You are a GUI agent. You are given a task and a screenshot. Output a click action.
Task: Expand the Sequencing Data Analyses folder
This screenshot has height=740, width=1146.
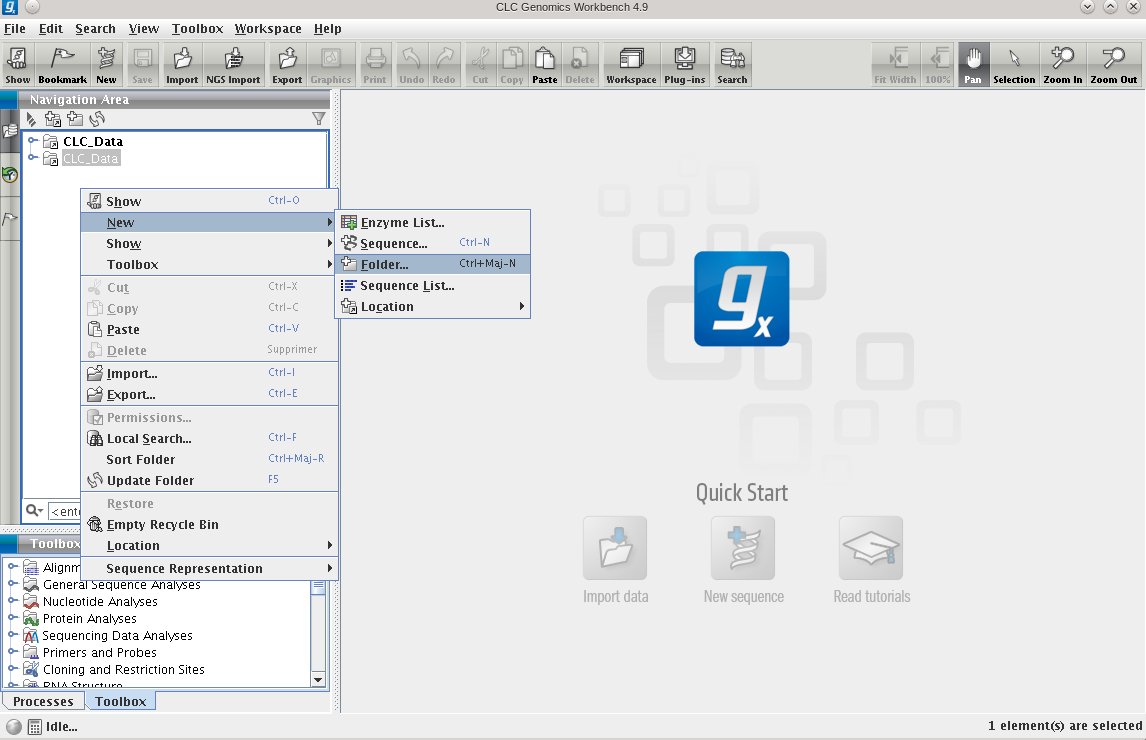[x=12, y=635]
